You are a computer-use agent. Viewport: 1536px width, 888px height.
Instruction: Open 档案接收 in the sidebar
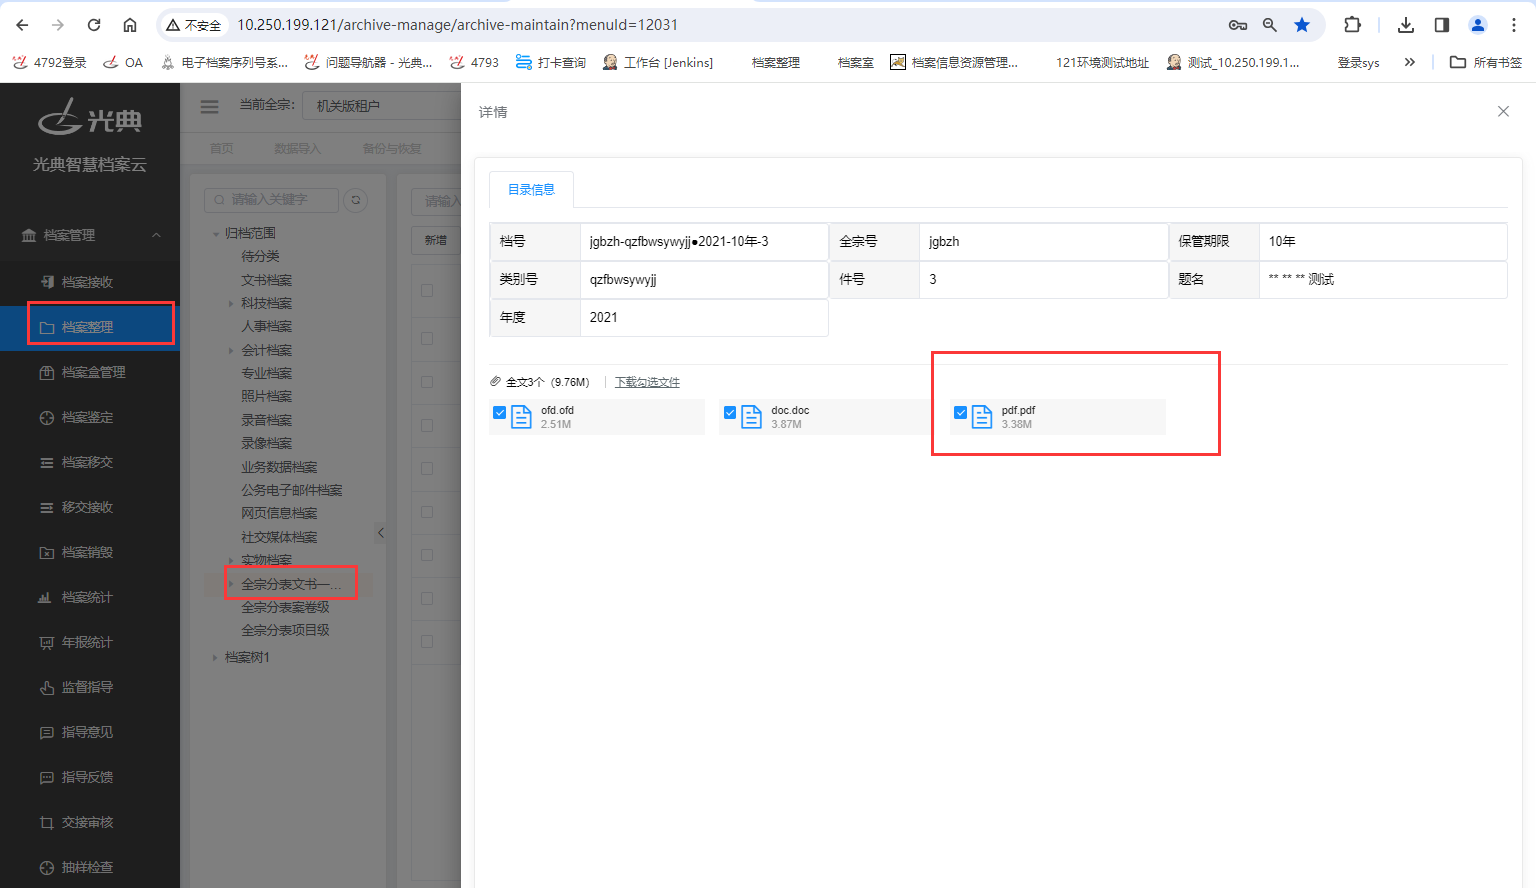pyautogui.click(x=89, y=282)
